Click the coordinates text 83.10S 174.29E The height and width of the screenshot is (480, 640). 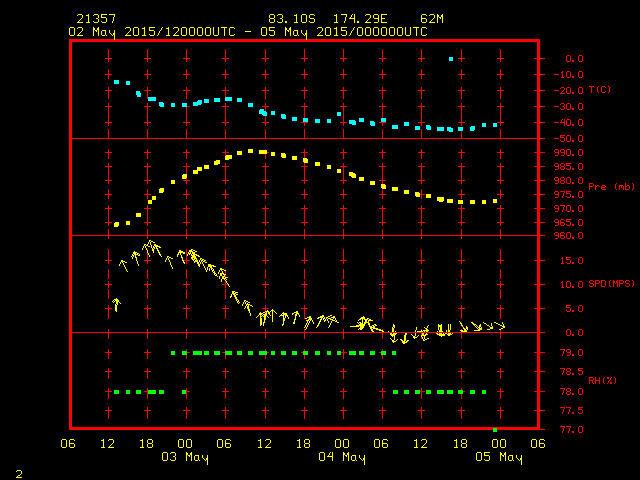coord(327,19)
